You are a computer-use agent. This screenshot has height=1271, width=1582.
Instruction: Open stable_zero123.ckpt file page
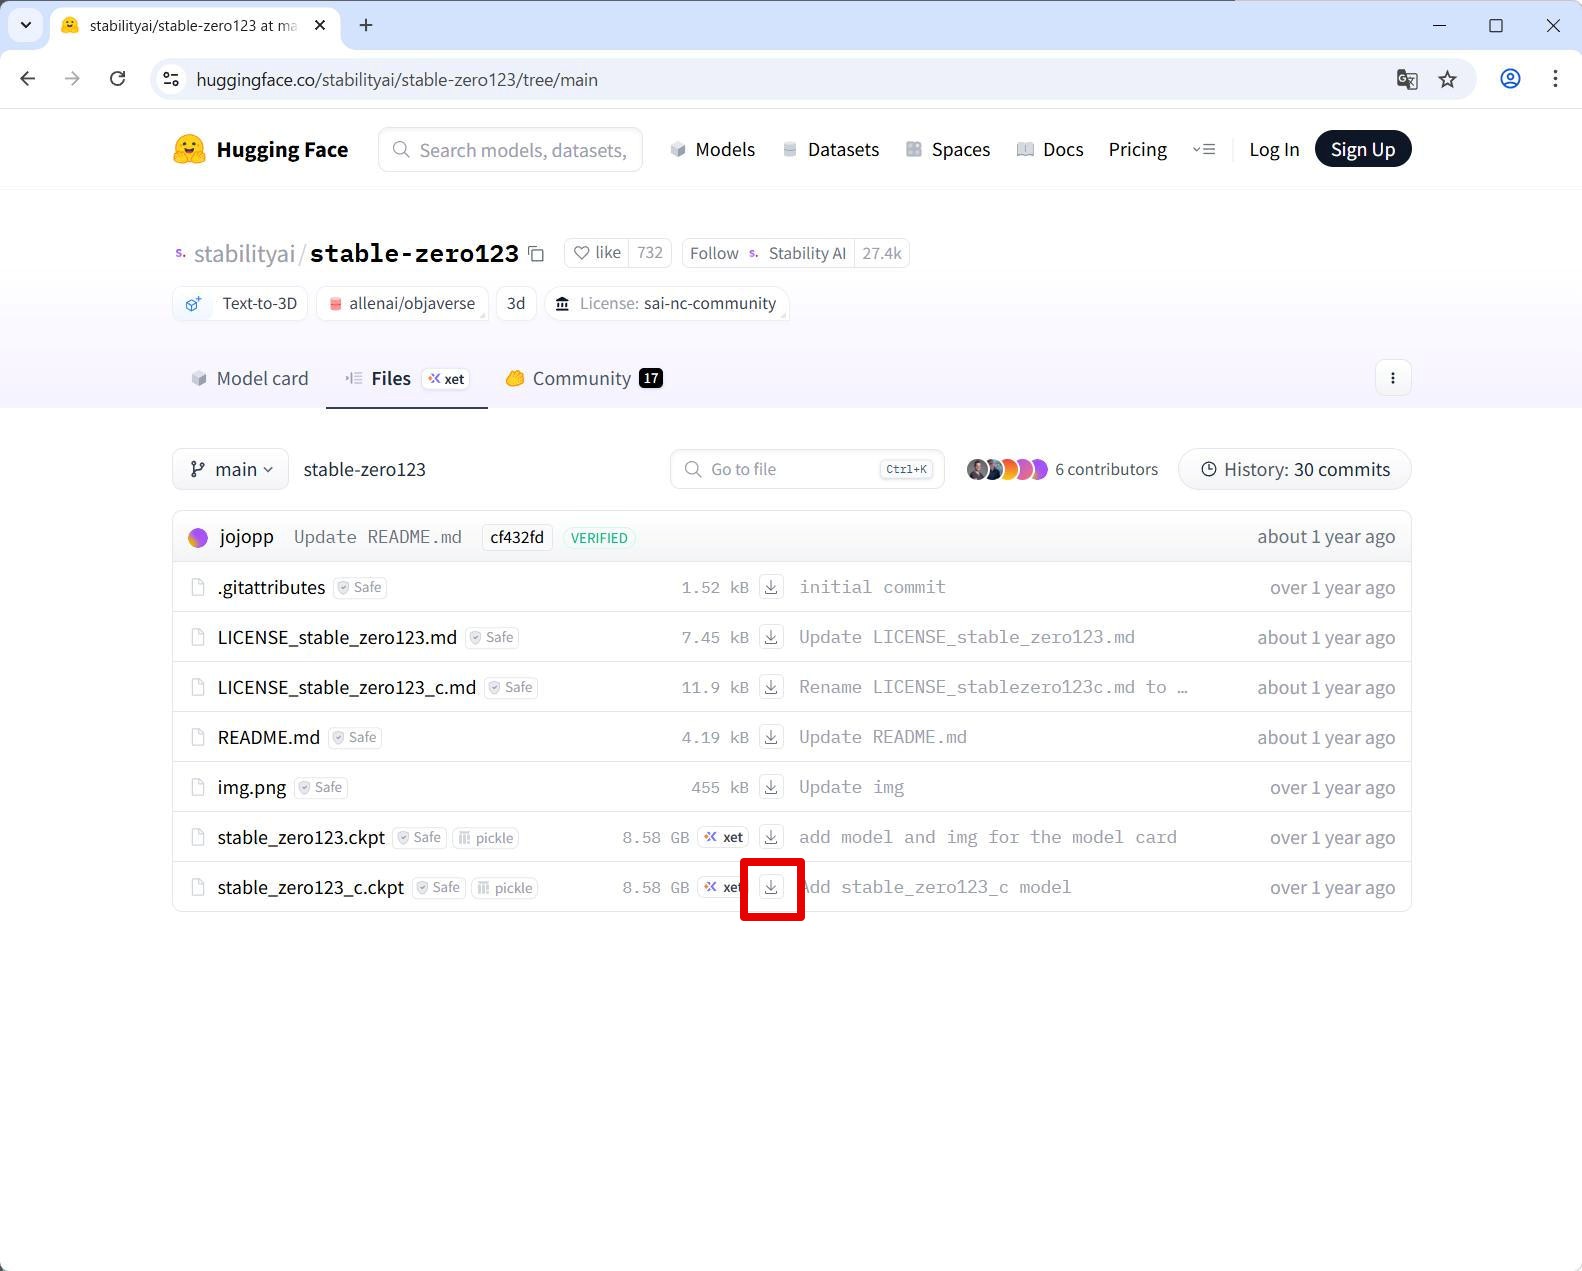tap(301, 837)
